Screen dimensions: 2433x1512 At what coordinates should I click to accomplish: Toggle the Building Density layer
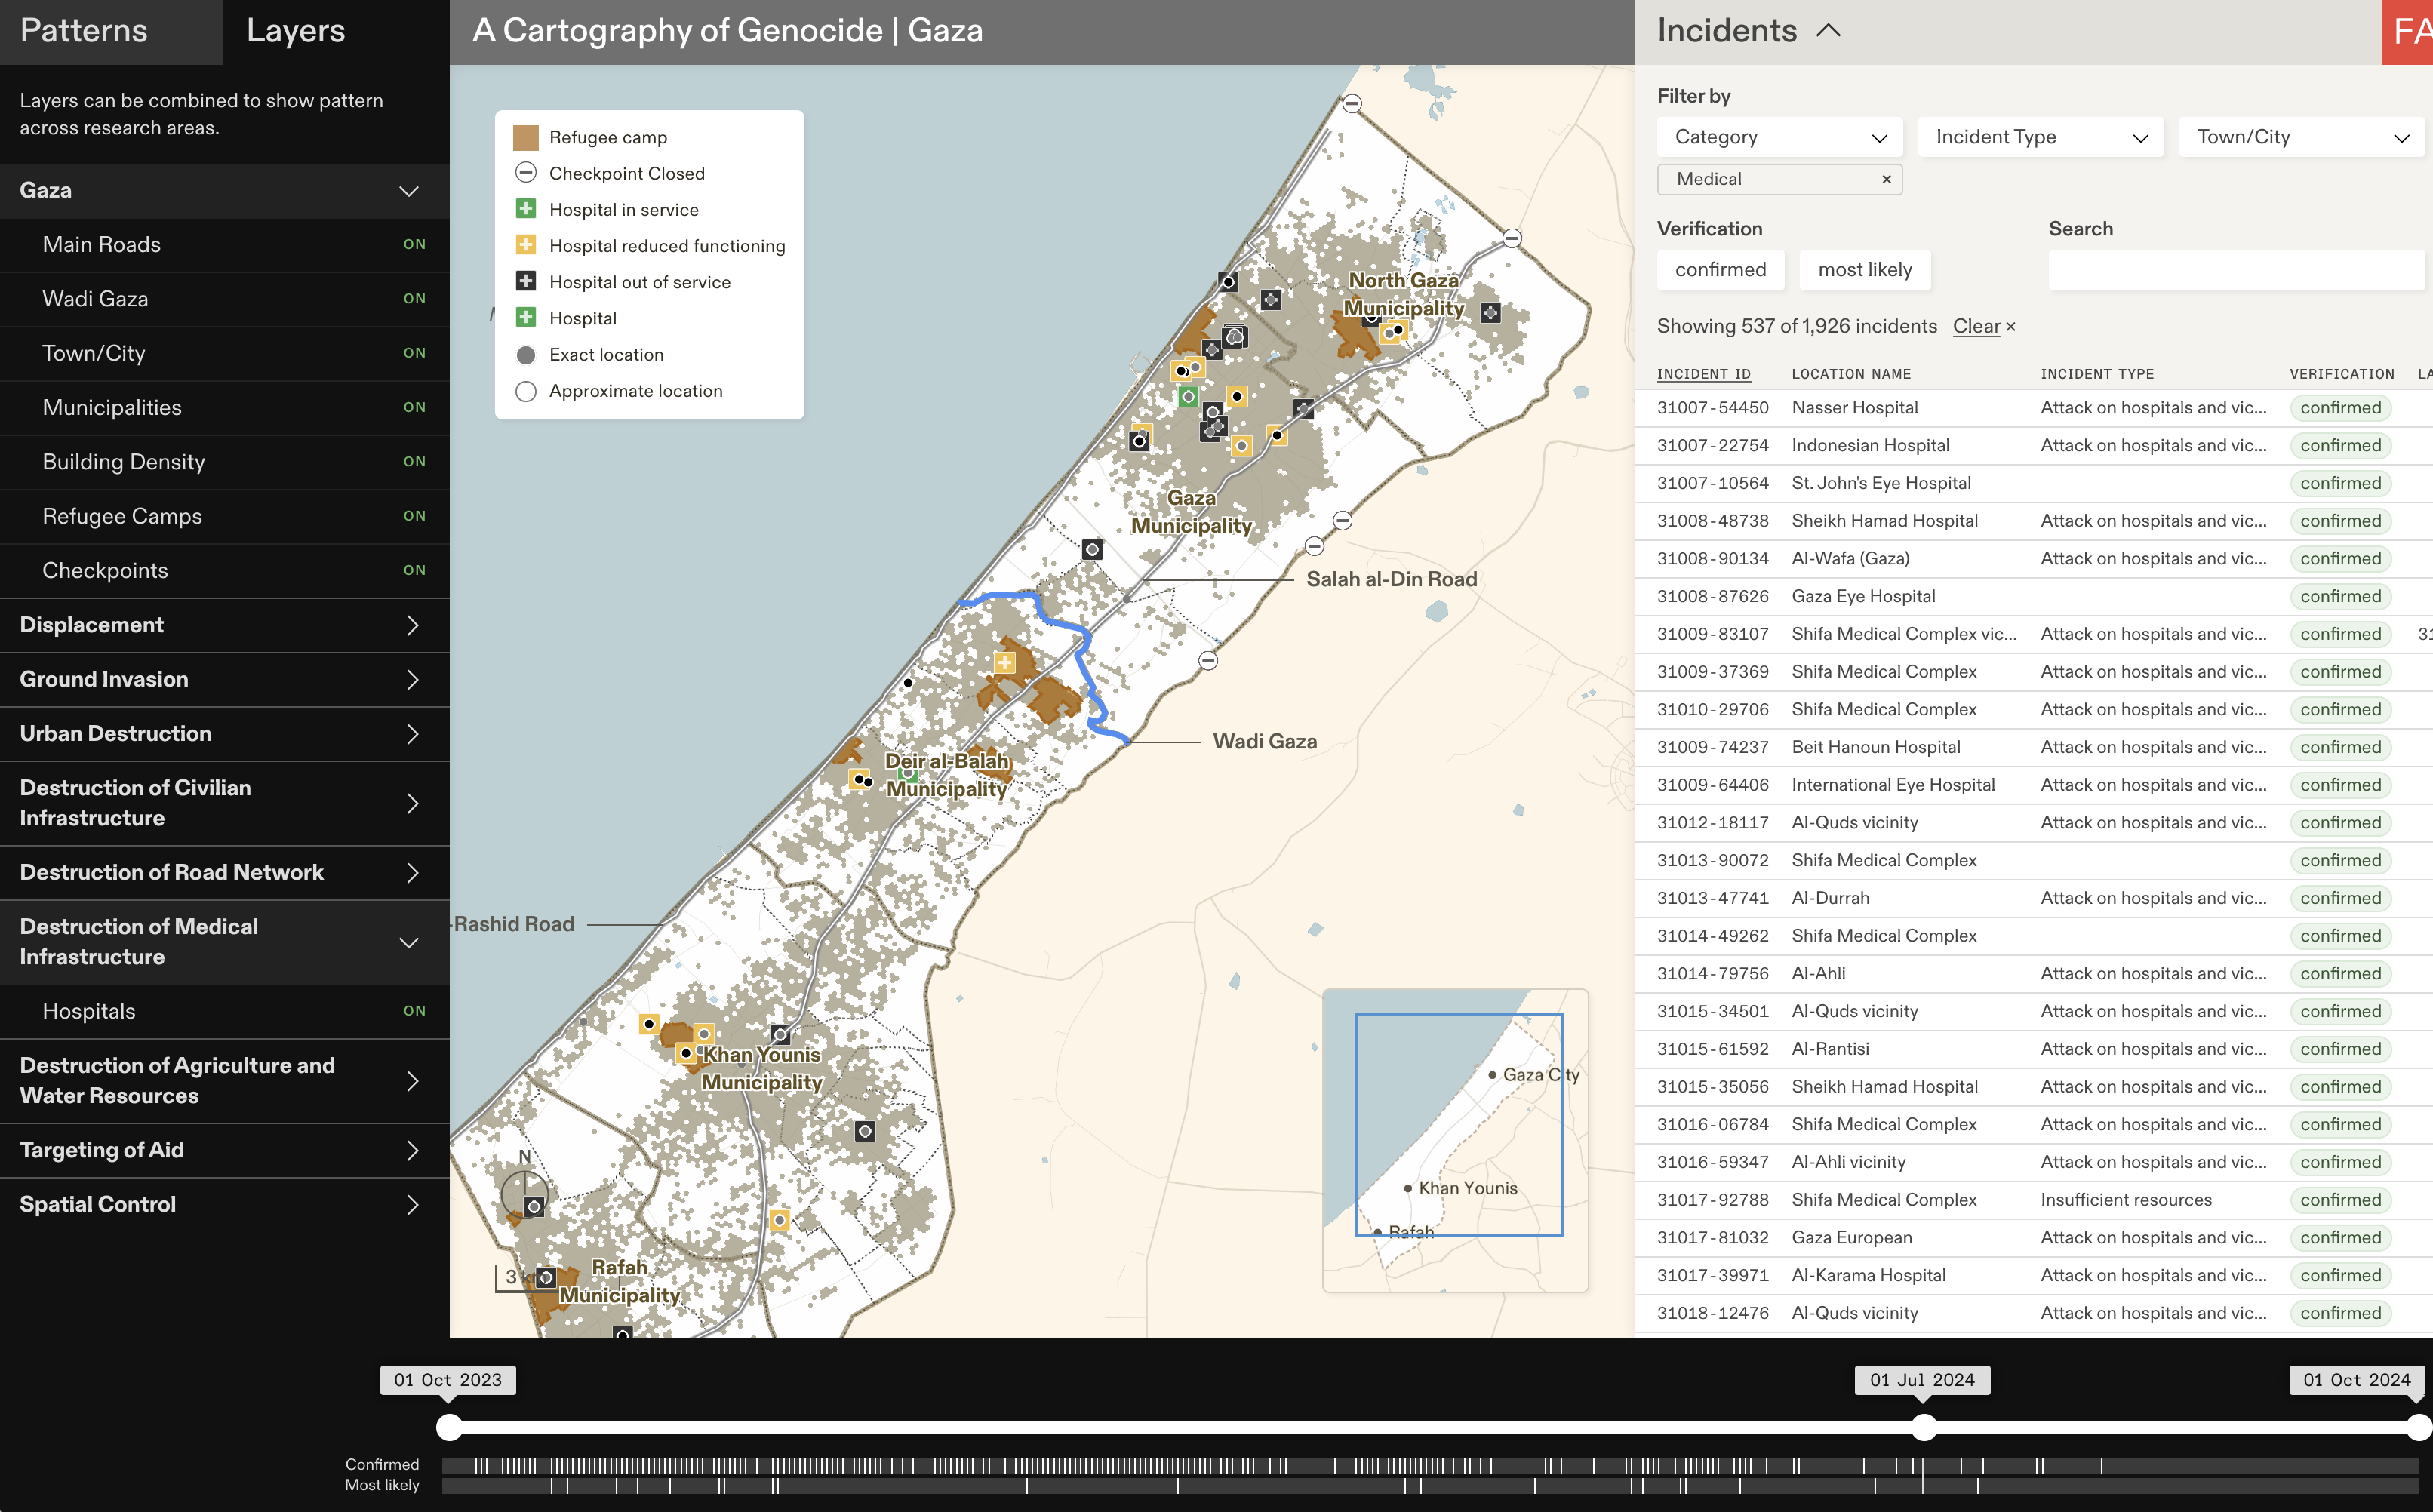414,462
